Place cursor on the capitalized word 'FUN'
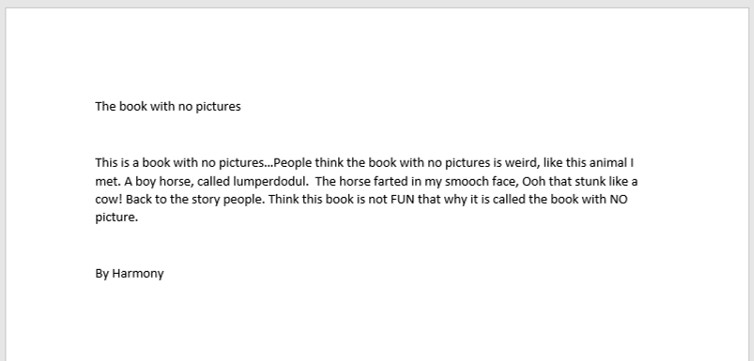 coord(402,199)
